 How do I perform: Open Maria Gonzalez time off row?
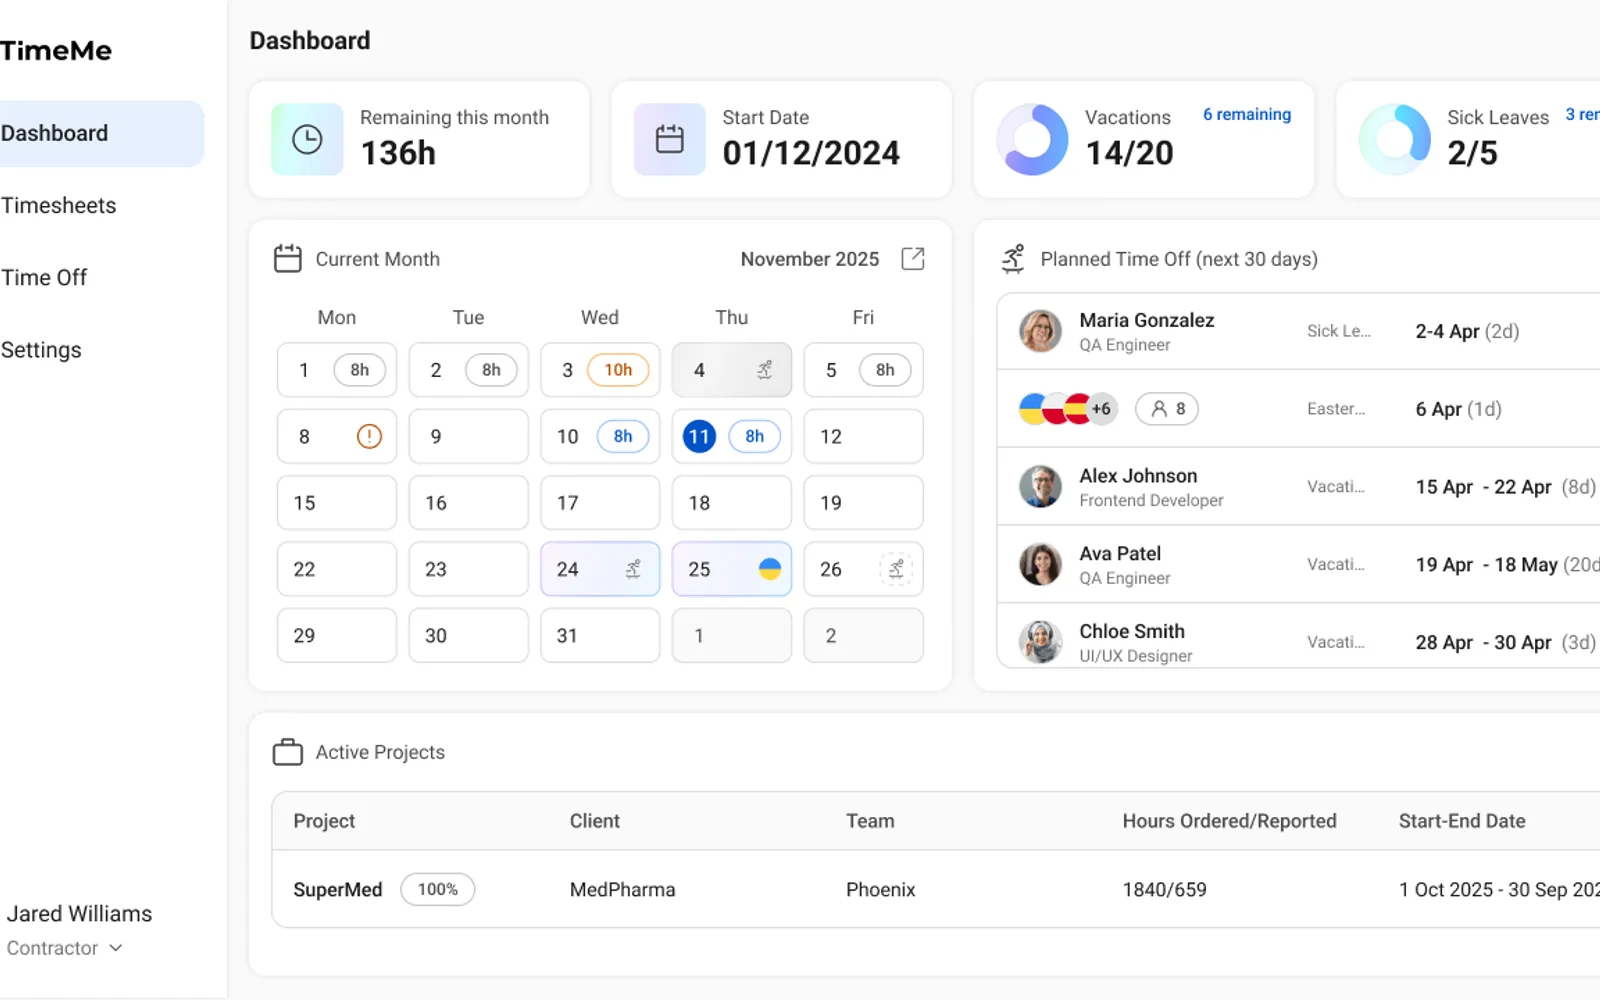tap(1298, 331)
